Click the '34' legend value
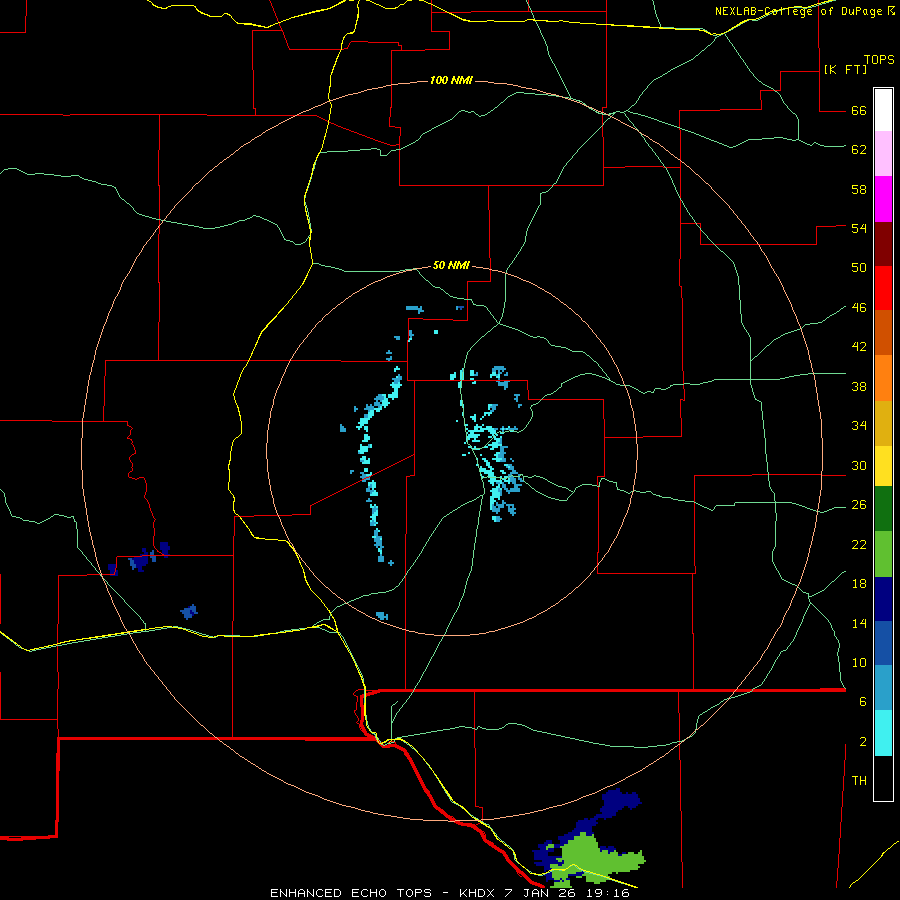 tap(859, 426)
